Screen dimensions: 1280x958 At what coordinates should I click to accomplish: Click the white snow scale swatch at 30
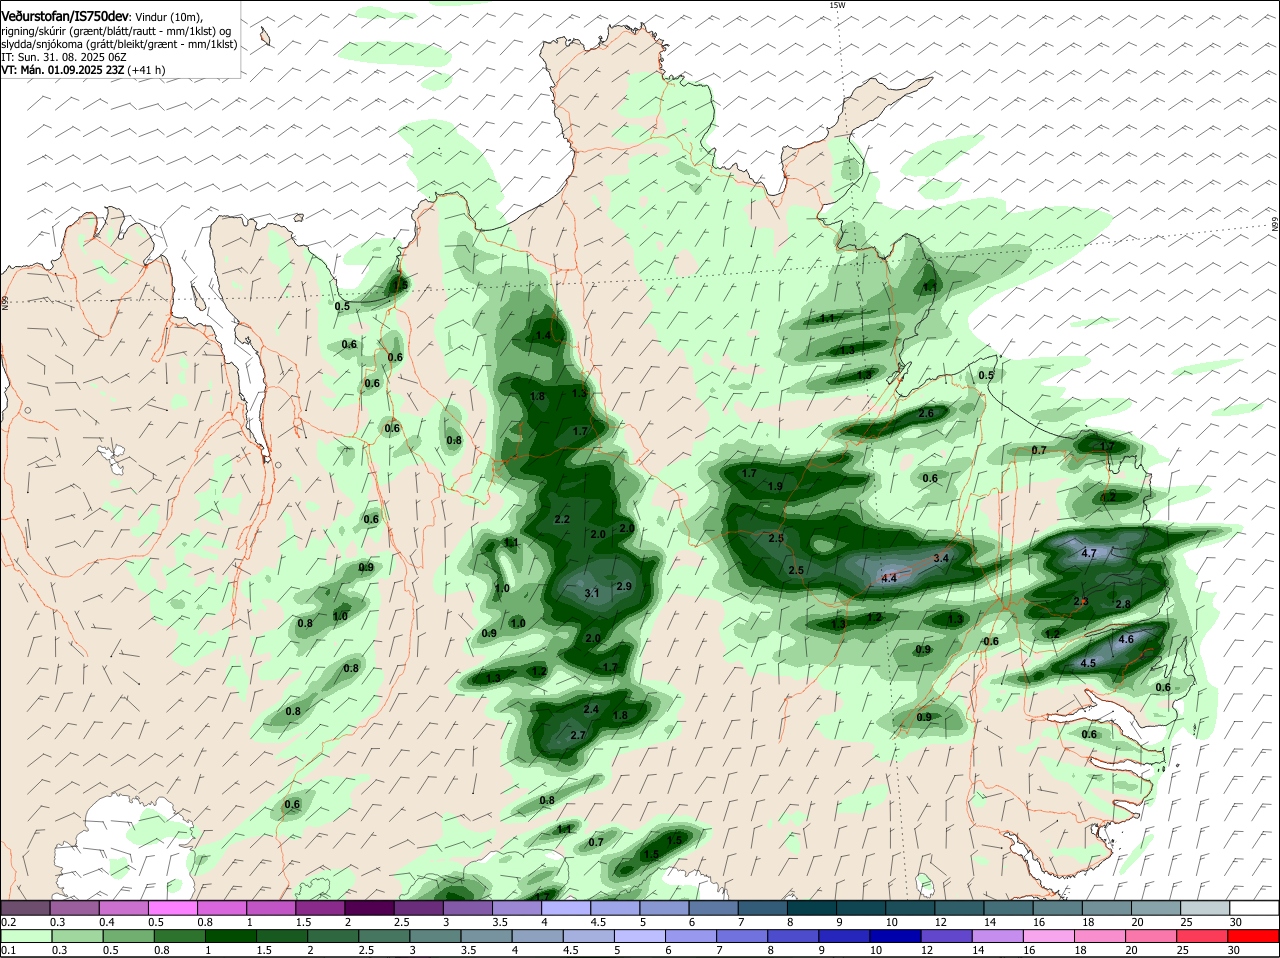click(x=1254, y=907)
